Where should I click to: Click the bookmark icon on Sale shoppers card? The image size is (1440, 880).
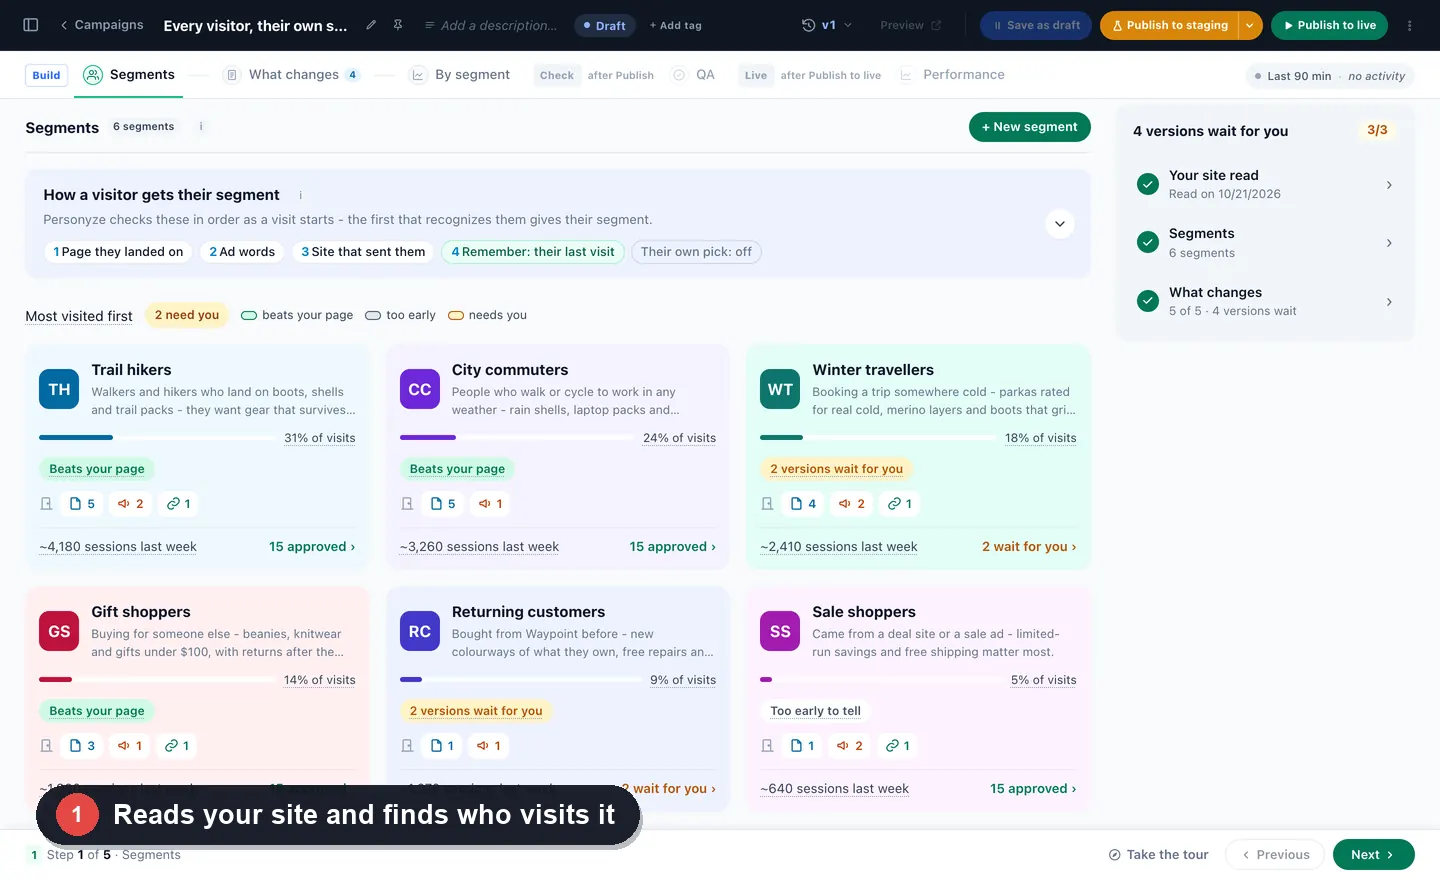[767, 746]
